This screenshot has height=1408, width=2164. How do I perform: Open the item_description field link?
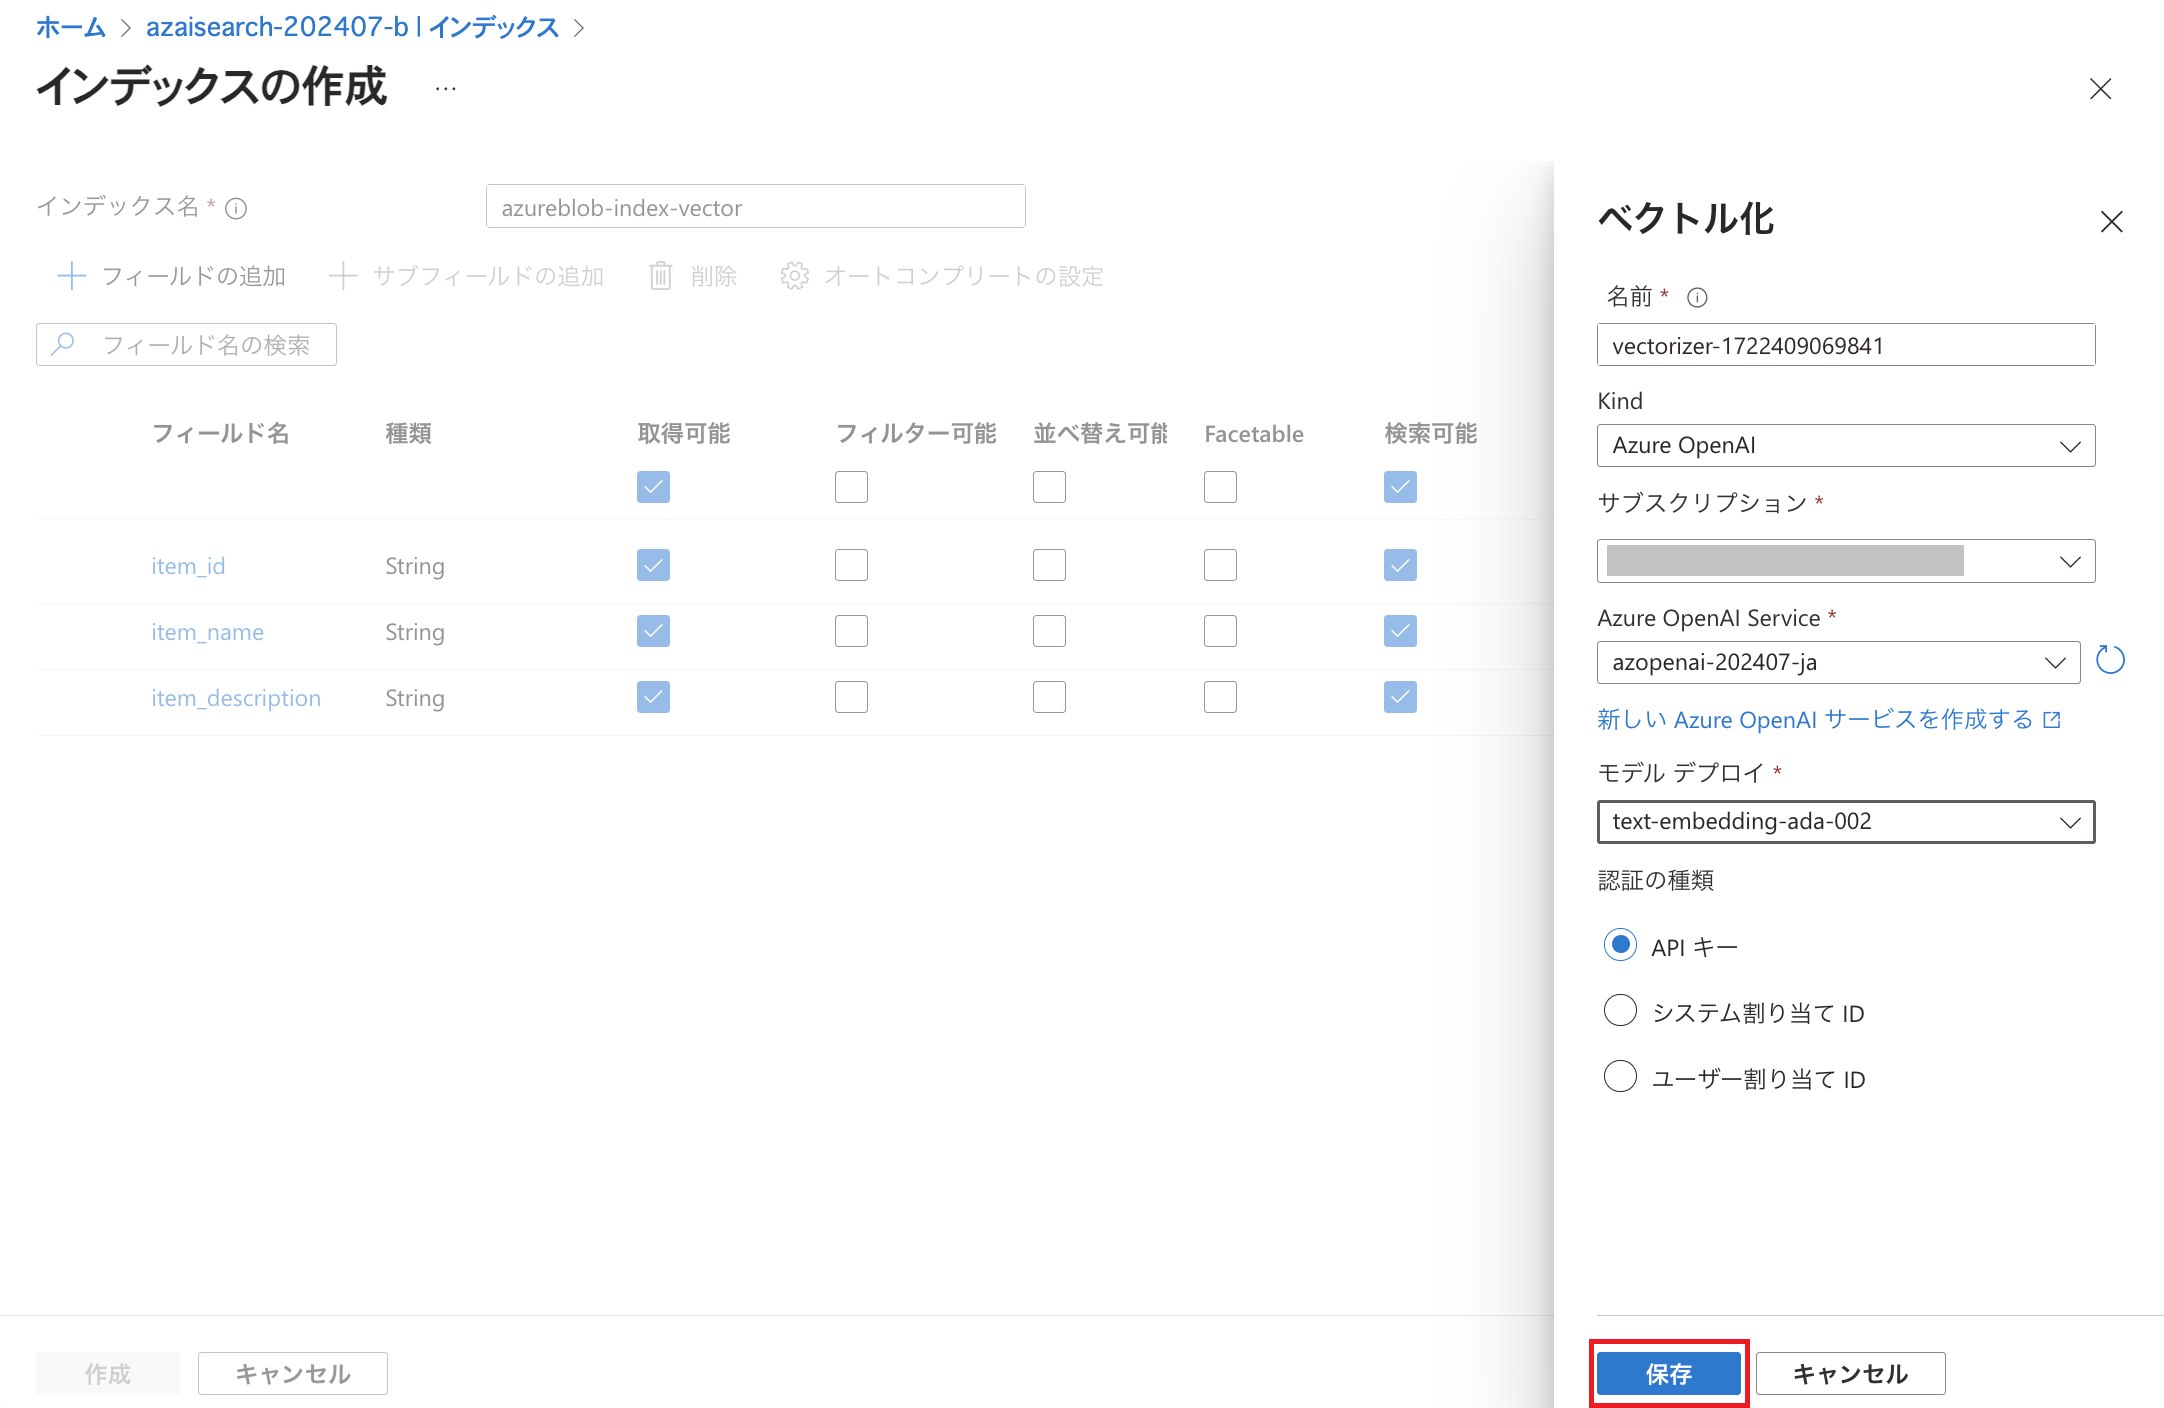pyautogui.click(x=236, y=698)
